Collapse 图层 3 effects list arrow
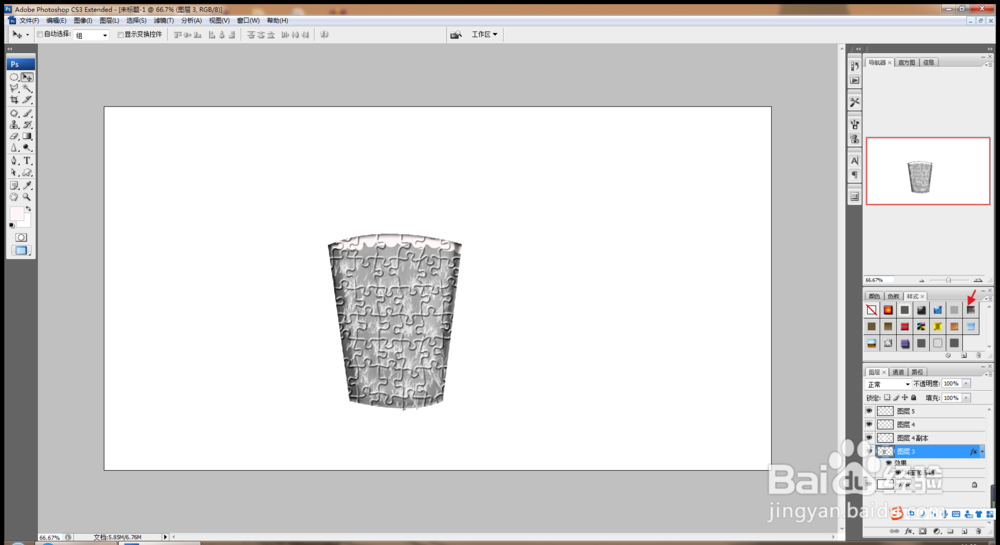This screenshot has width=1000, height=545. click(982, 451)
